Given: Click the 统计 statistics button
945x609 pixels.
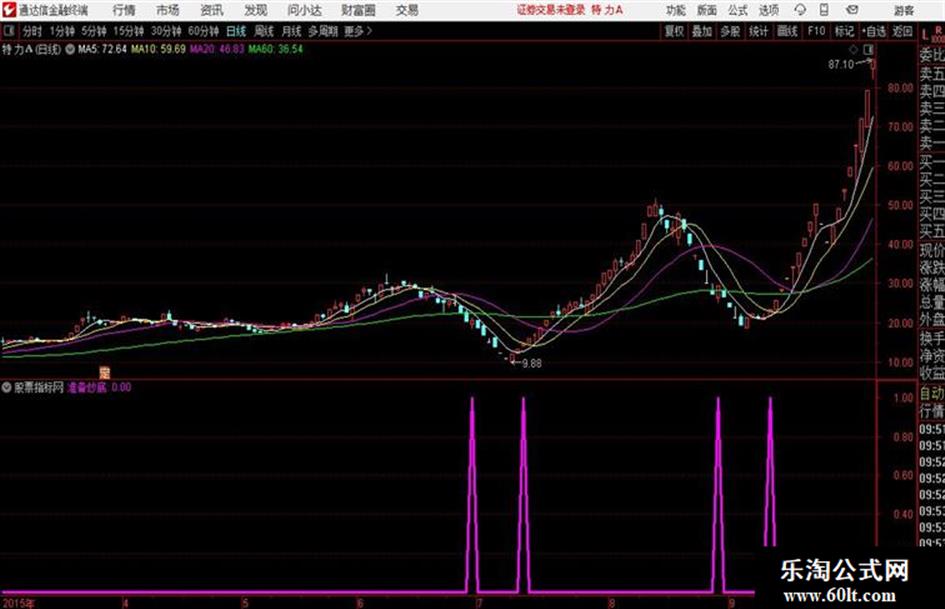Looking at the screenshot, I should tap(758, 31).
